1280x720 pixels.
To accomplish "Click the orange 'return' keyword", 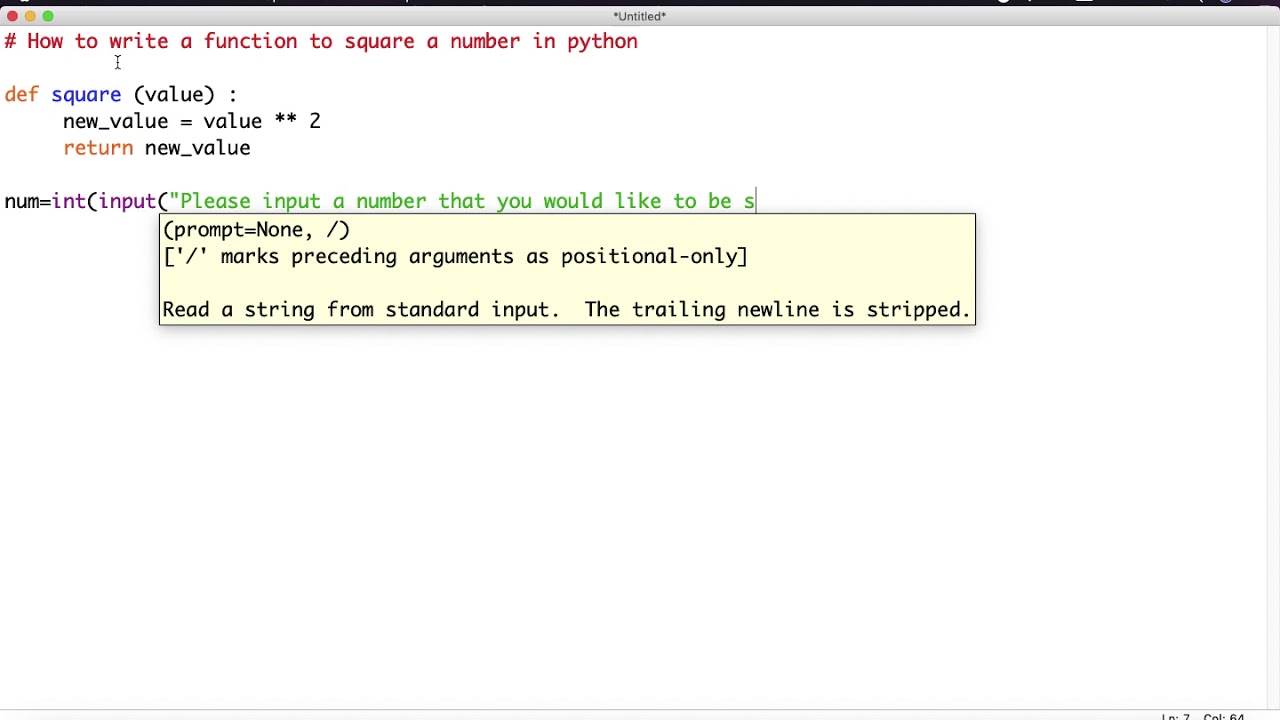I will 98,148.
